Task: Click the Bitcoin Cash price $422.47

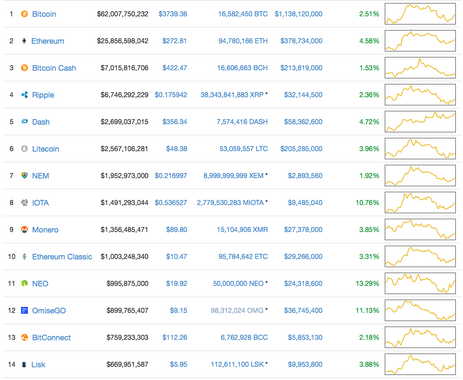Action: click(175, 68)
